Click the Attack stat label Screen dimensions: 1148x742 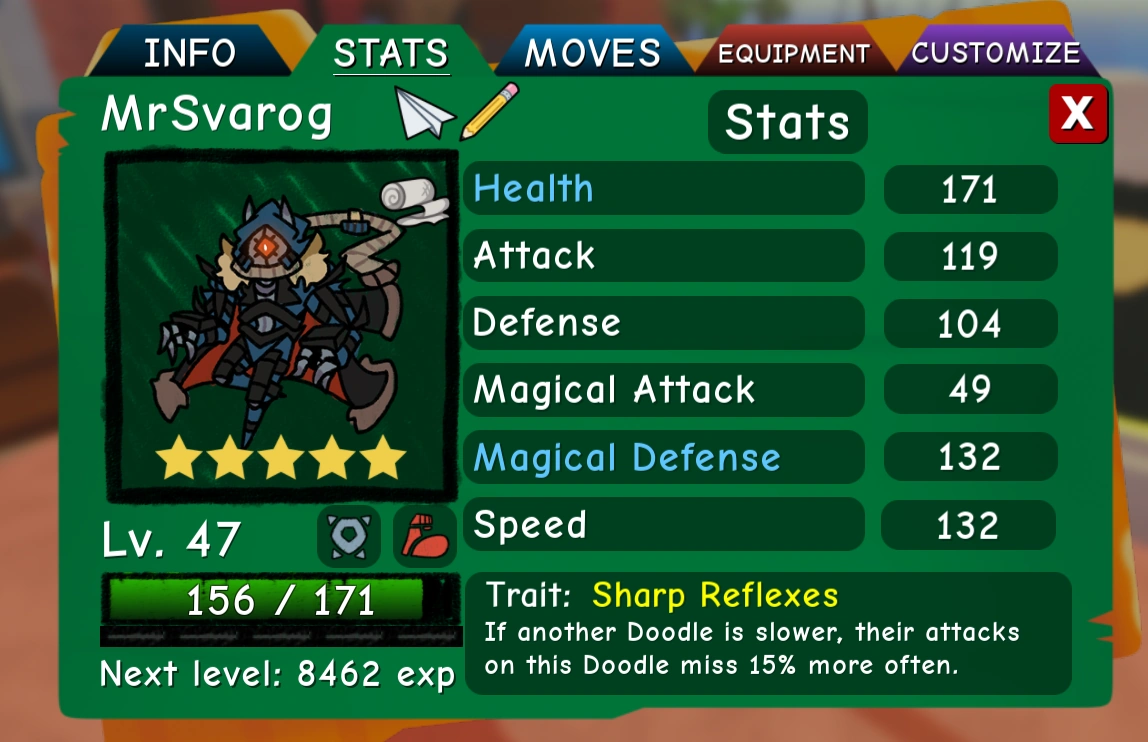[x=534, y=256]
